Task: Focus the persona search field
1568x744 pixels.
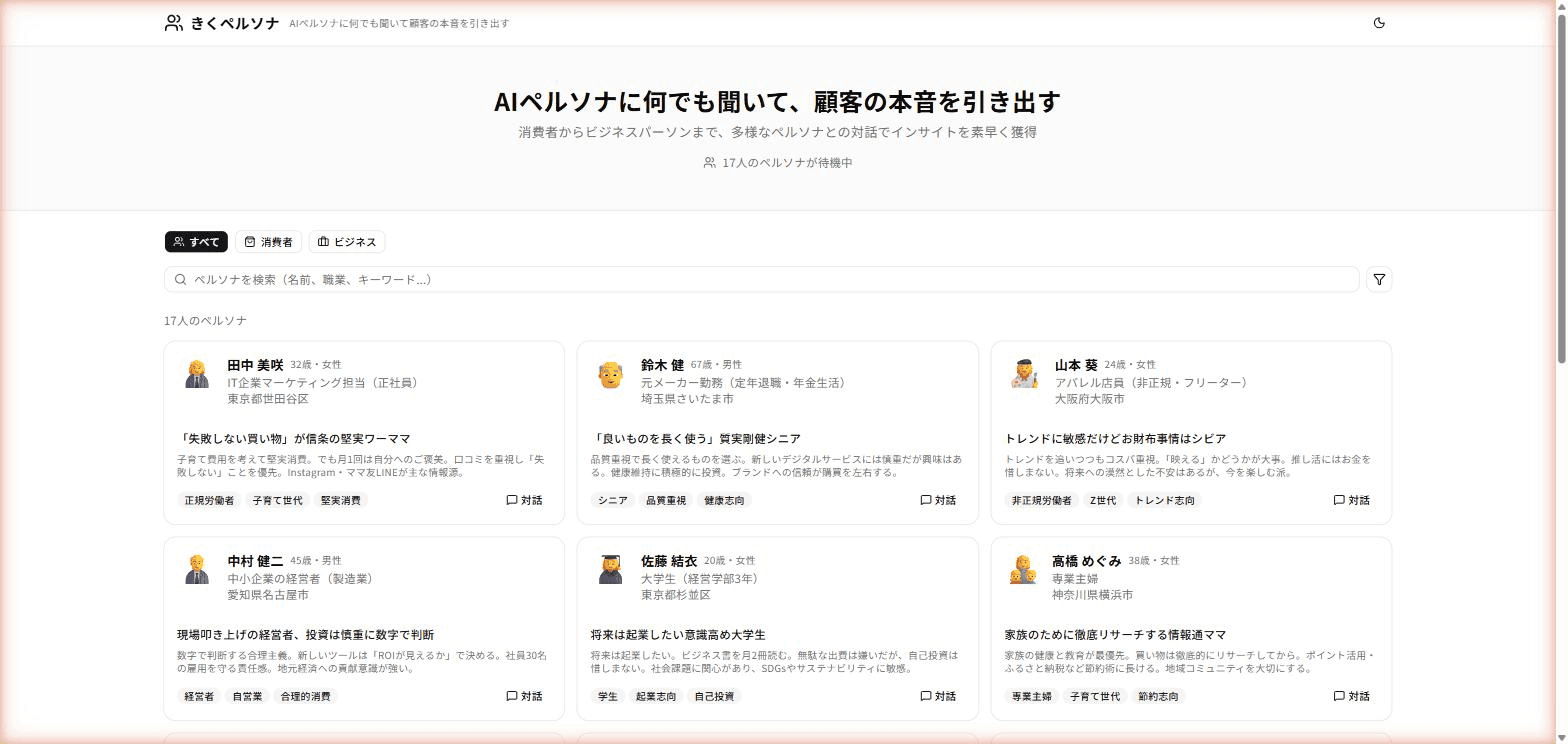Action: (x=762, y=280)
